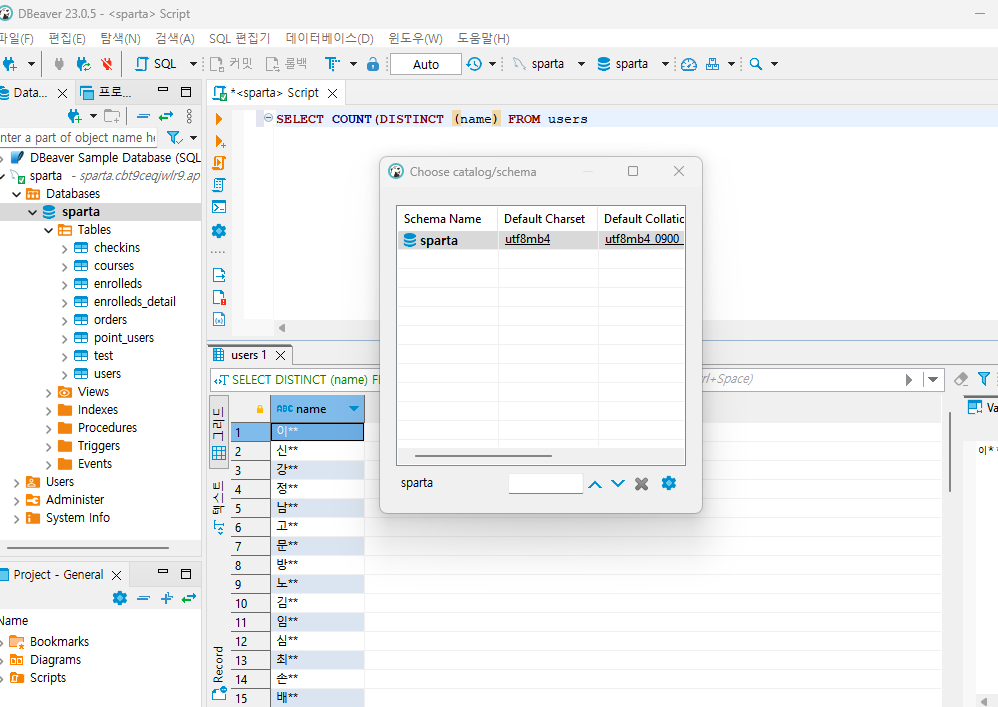This screenshot has width=998, height=707.
Task: Toggle the Record panel side tab
Action: coord(219,673)
